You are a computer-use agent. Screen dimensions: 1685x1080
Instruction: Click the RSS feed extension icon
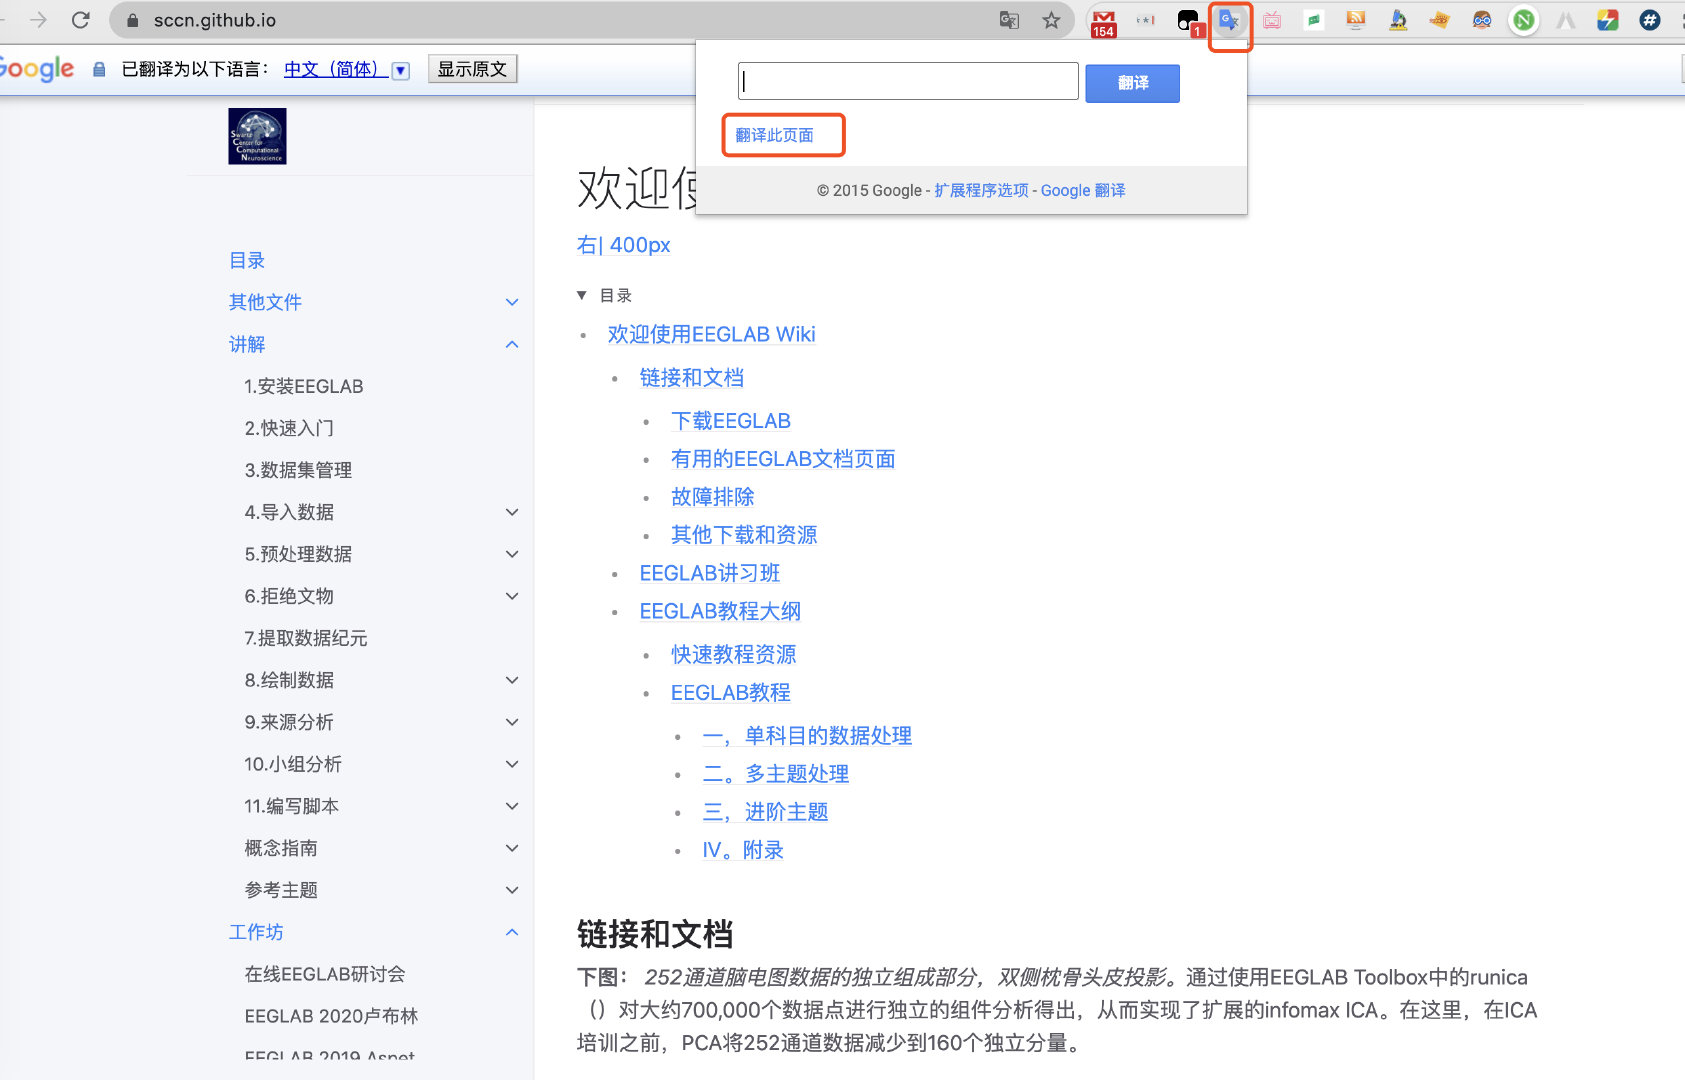(1356, 20)
